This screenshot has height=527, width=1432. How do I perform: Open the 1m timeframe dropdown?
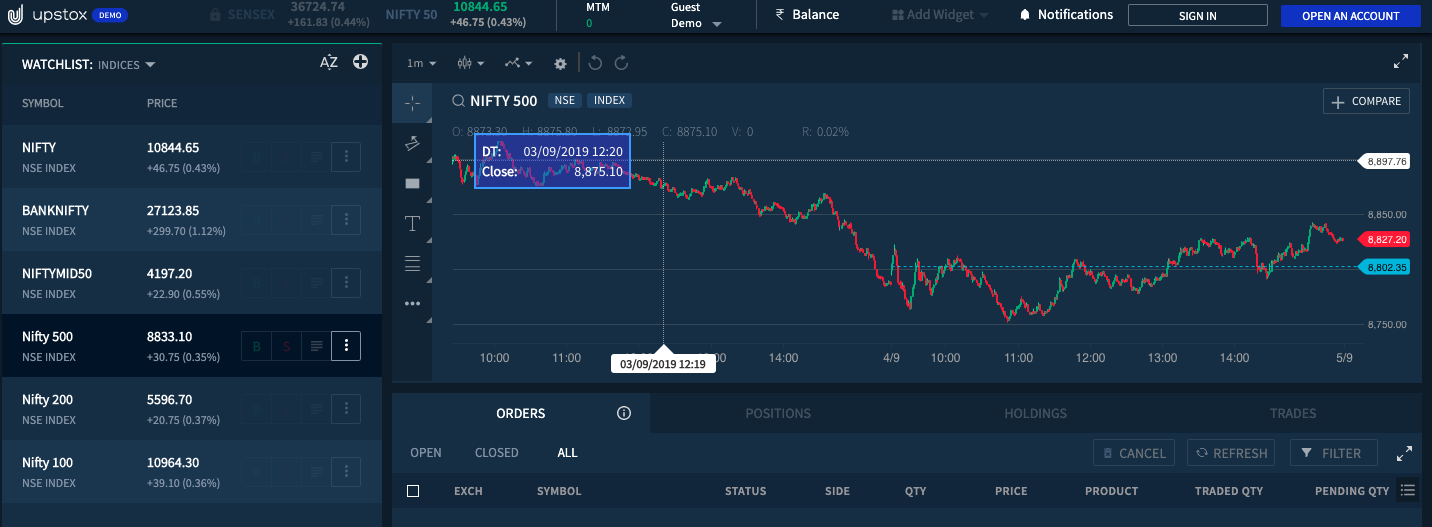click(421, 64)
